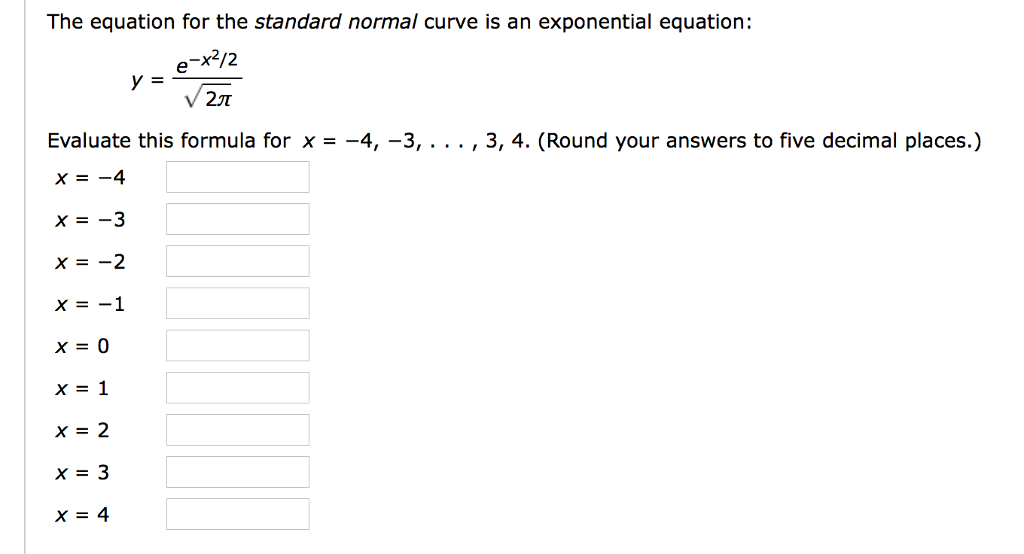Viewport: 1024px width, 554px height.
Task: Click the "y =" part of the formula
Action: 145,82
